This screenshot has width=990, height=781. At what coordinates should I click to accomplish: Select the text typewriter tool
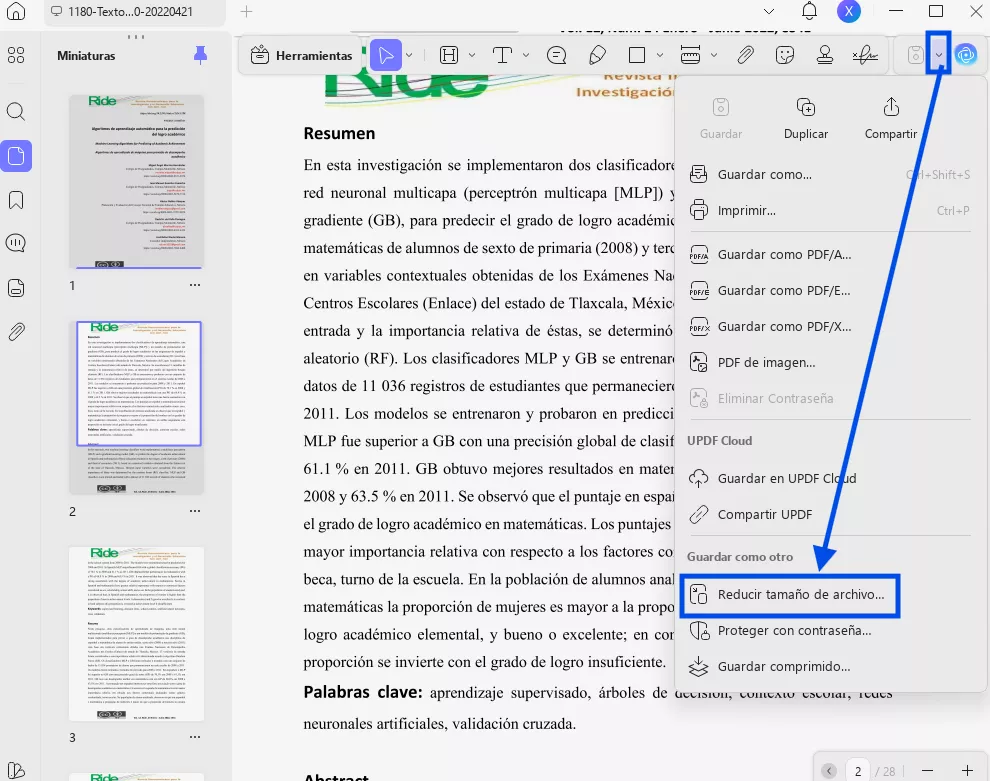(x=502, y=56)
